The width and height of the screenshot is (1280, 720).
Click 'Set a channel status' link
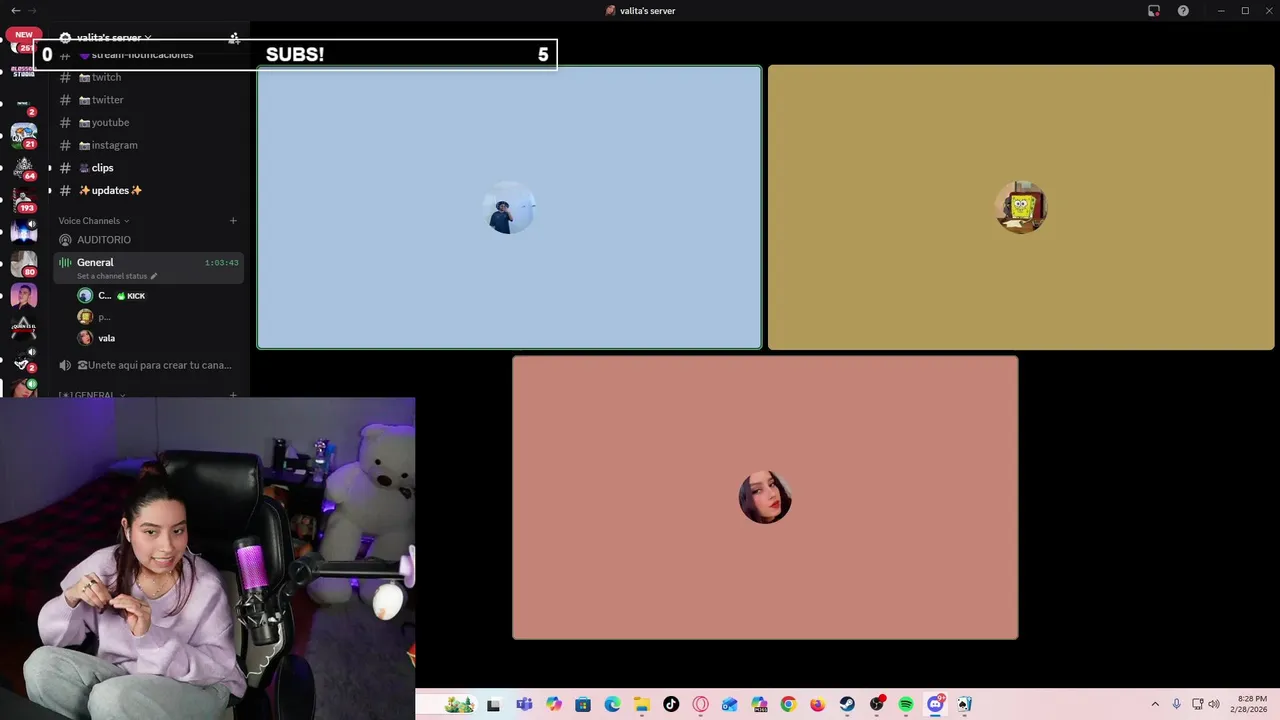coord(112,276)
